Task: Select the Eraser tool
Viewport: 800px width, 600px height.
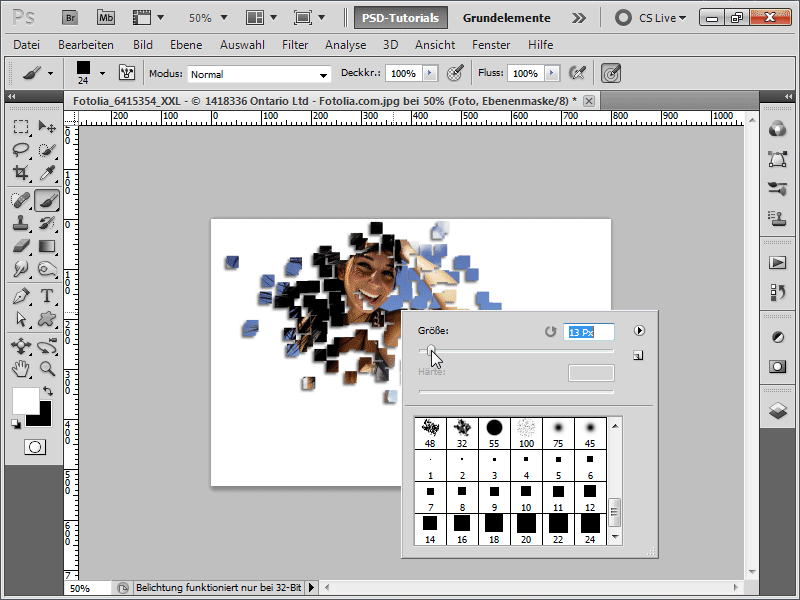Action: click(21, 246)
